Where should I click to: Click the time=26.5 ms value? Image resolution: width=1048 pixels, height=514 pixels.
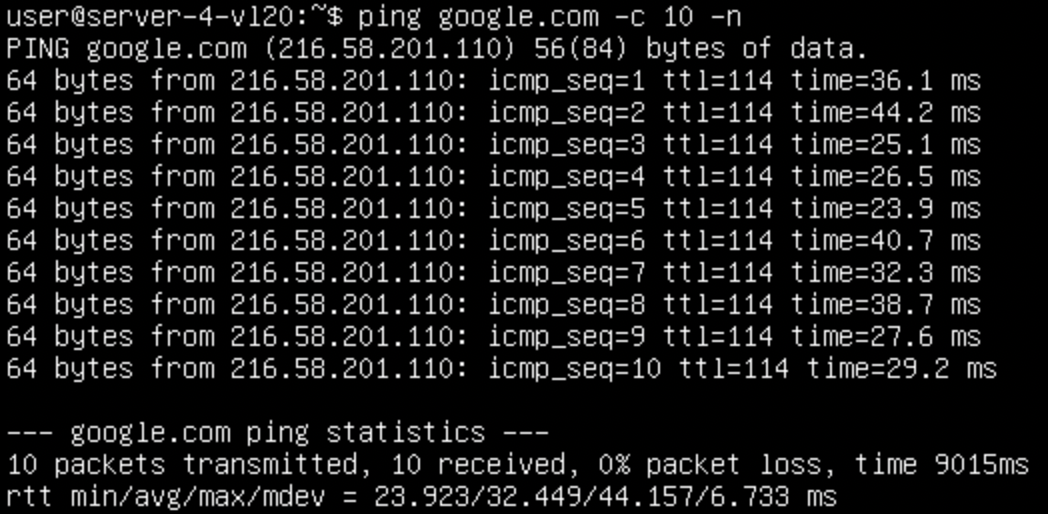(886, 177)
